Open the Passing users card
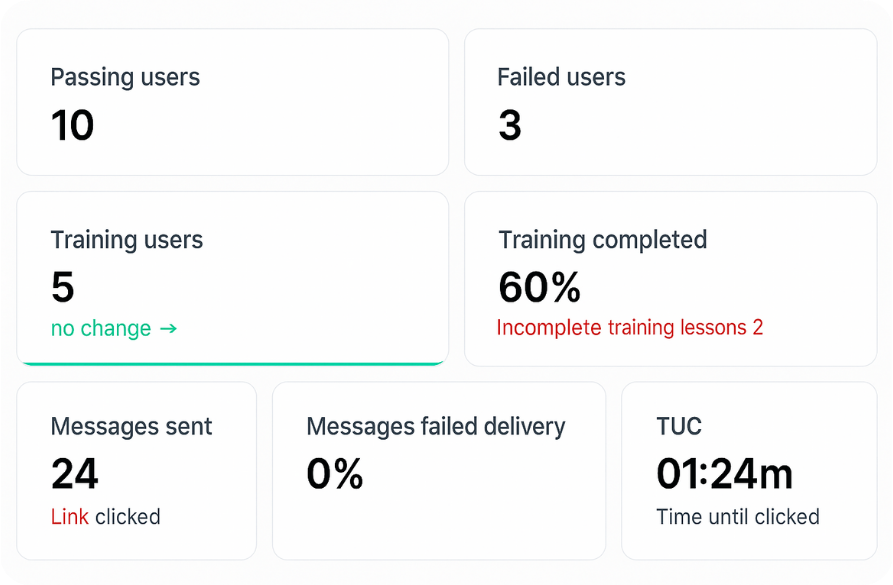893x585 pixels. coord(232,101)
